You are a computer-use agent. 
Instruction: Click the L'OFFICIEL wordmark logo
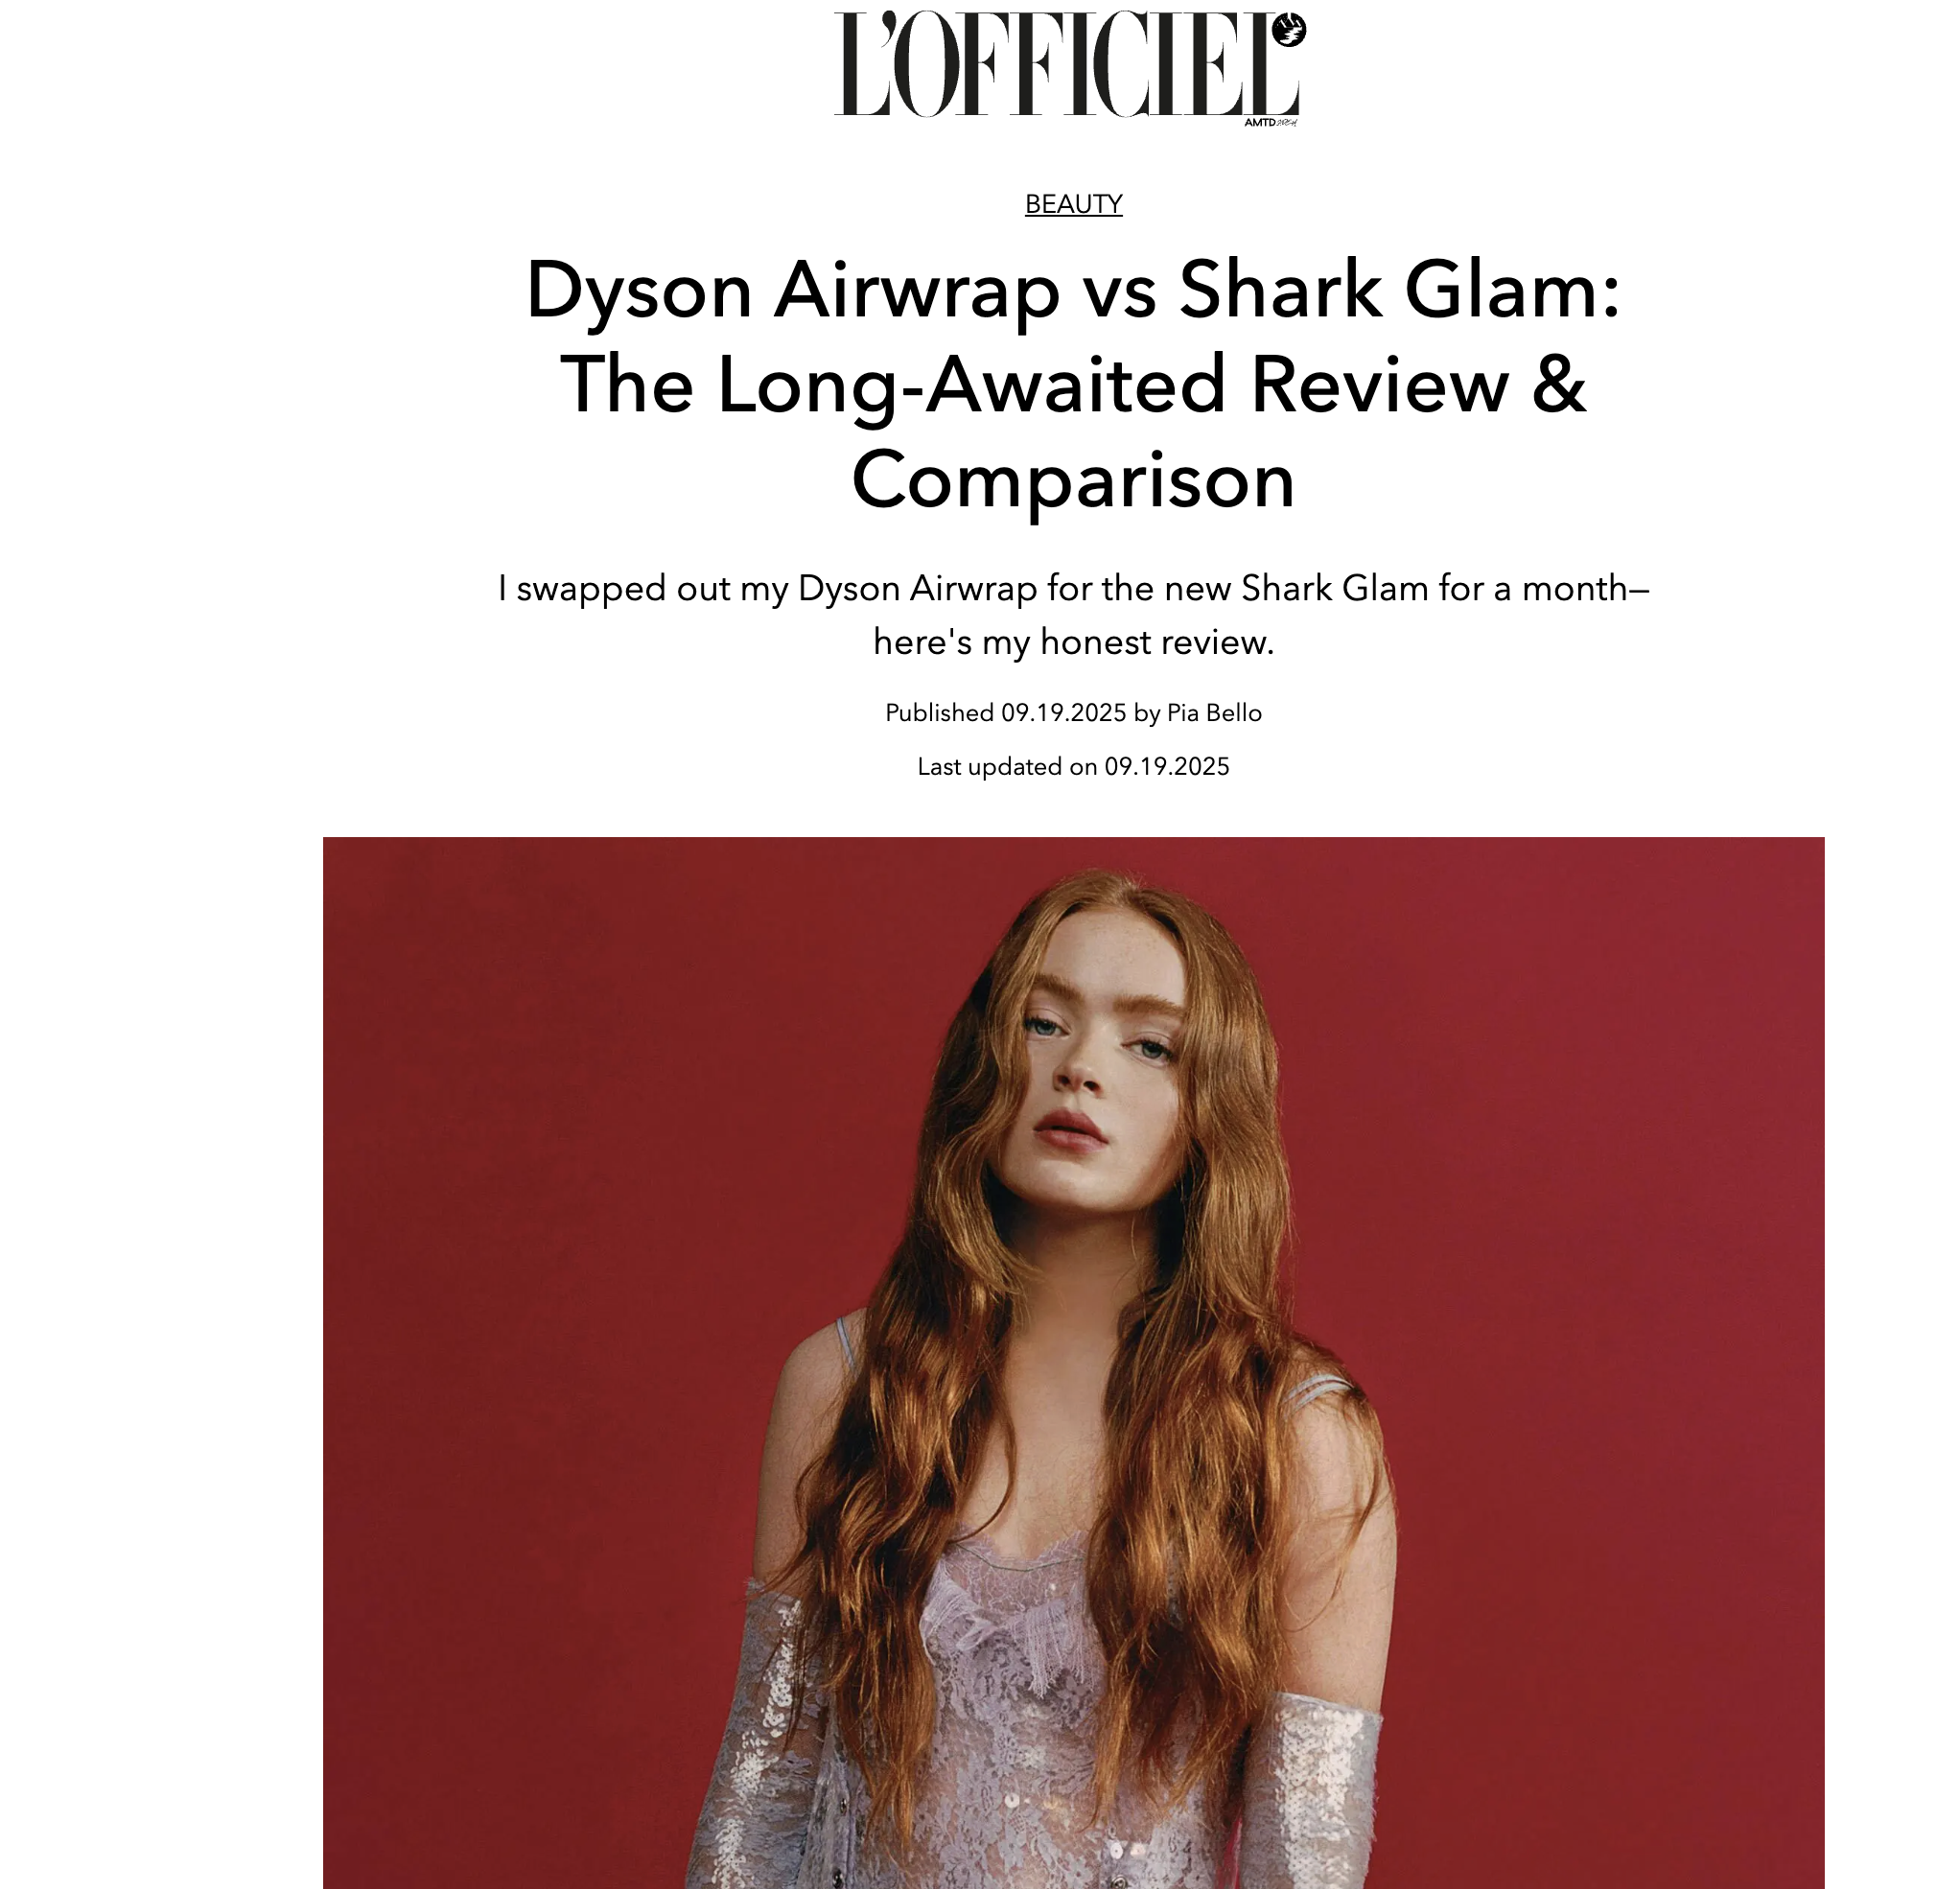pos(1068,64)
